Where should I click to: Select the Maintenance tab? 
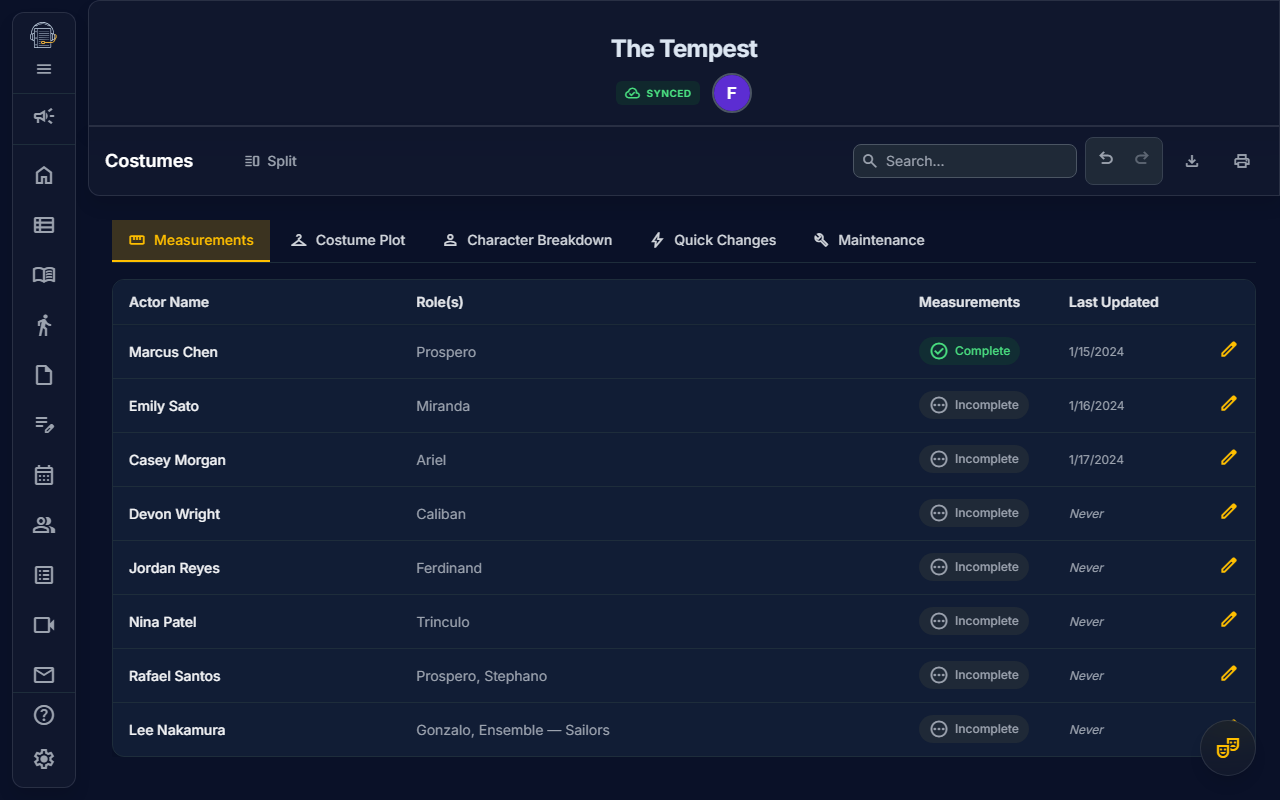pos(869,240)
